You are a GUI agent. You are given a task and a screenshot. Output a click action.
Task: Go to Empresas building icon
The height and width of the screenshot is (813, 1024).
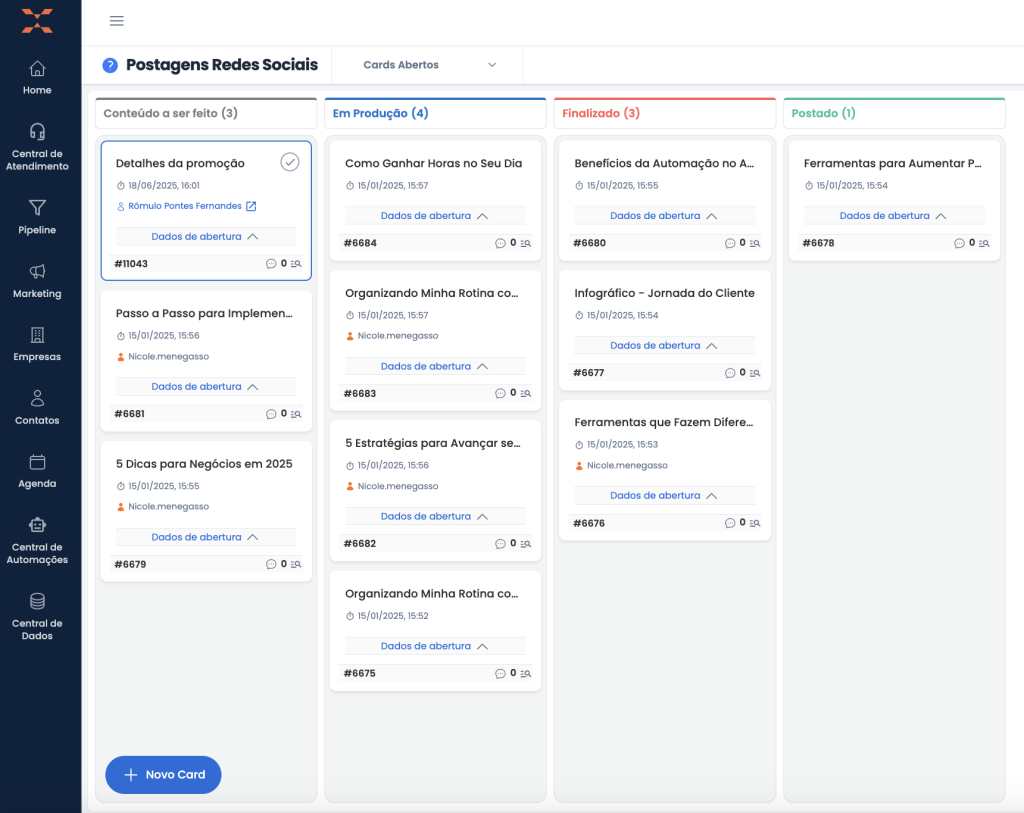(37, 335)
